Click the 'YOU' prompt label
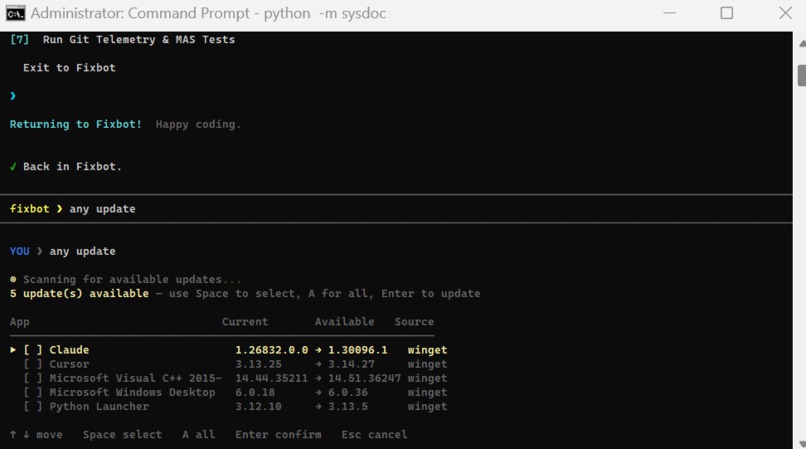This screenshot has width=806, height=449. 20,252
